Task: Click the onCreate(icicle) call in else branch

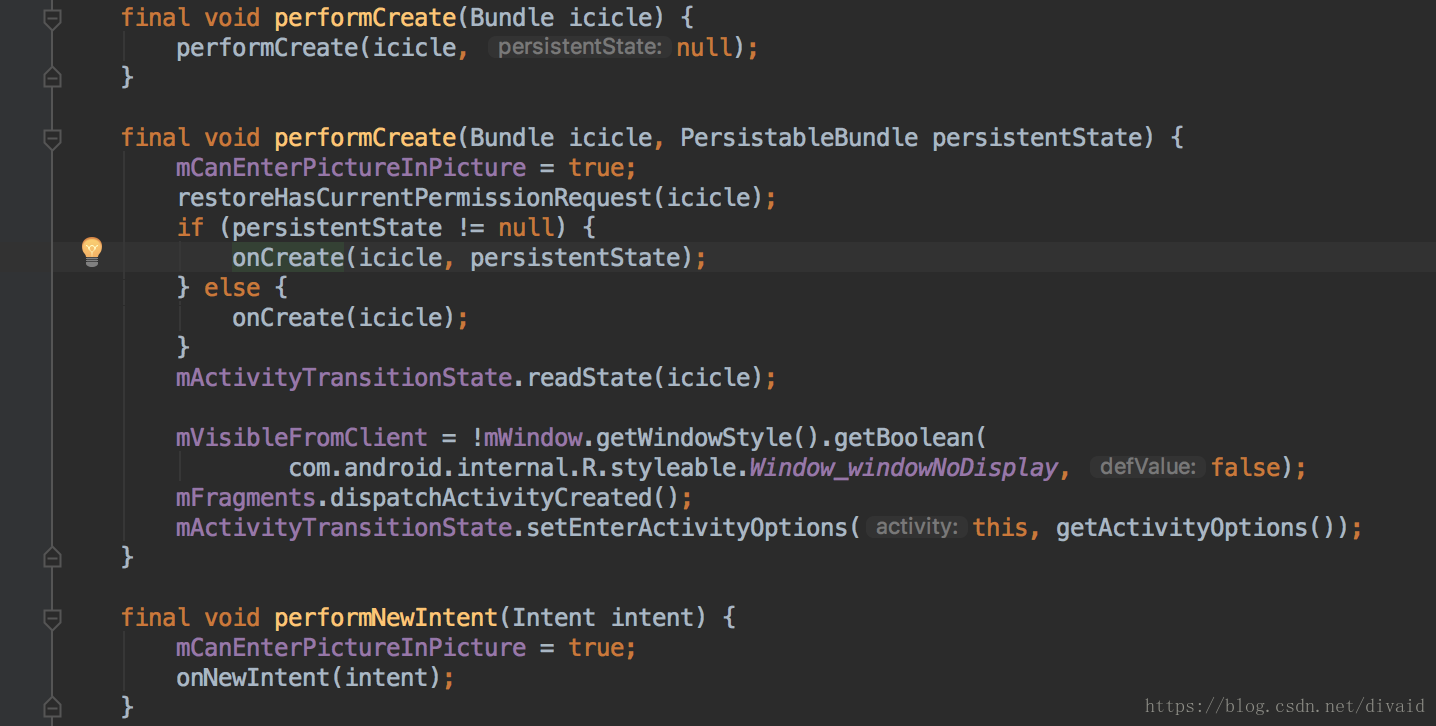Action: click(x=343, y=317)
